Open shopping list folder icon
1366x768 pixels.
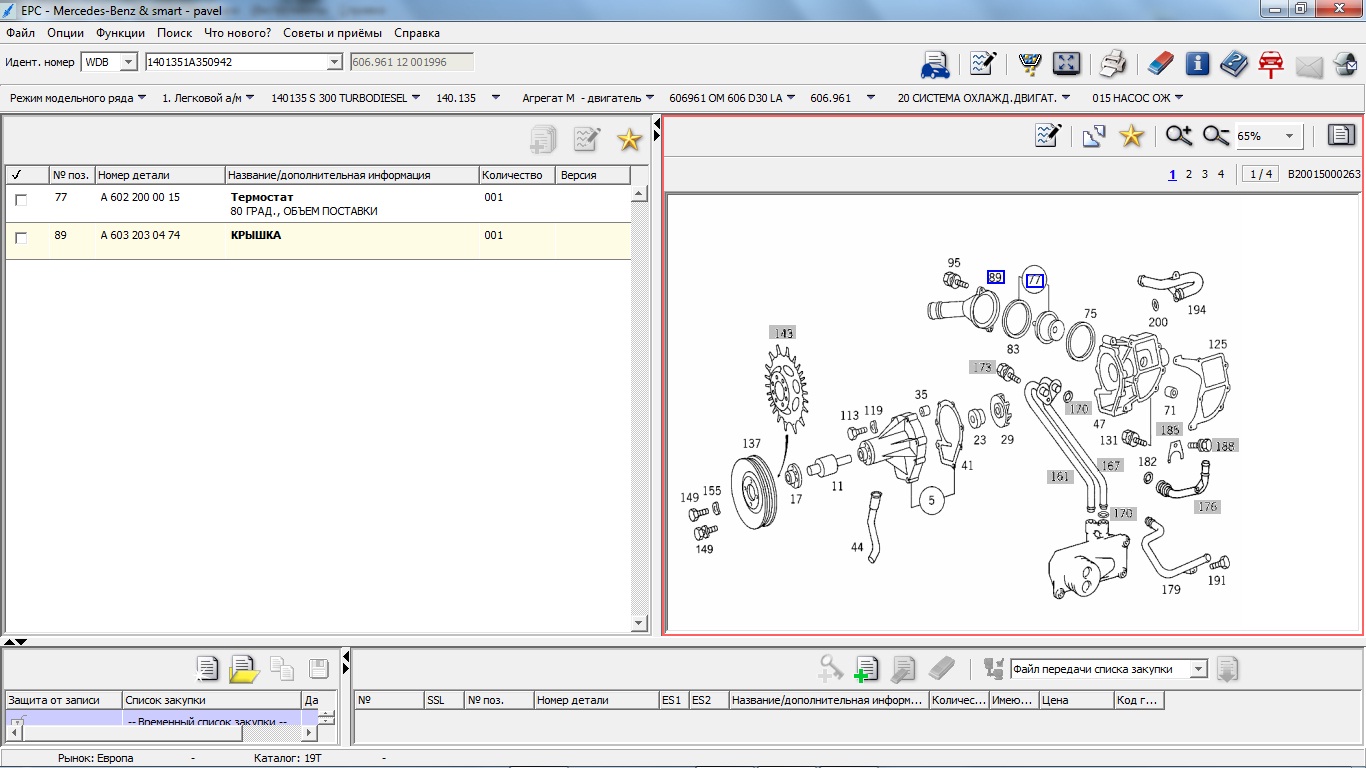coord(244,669)
